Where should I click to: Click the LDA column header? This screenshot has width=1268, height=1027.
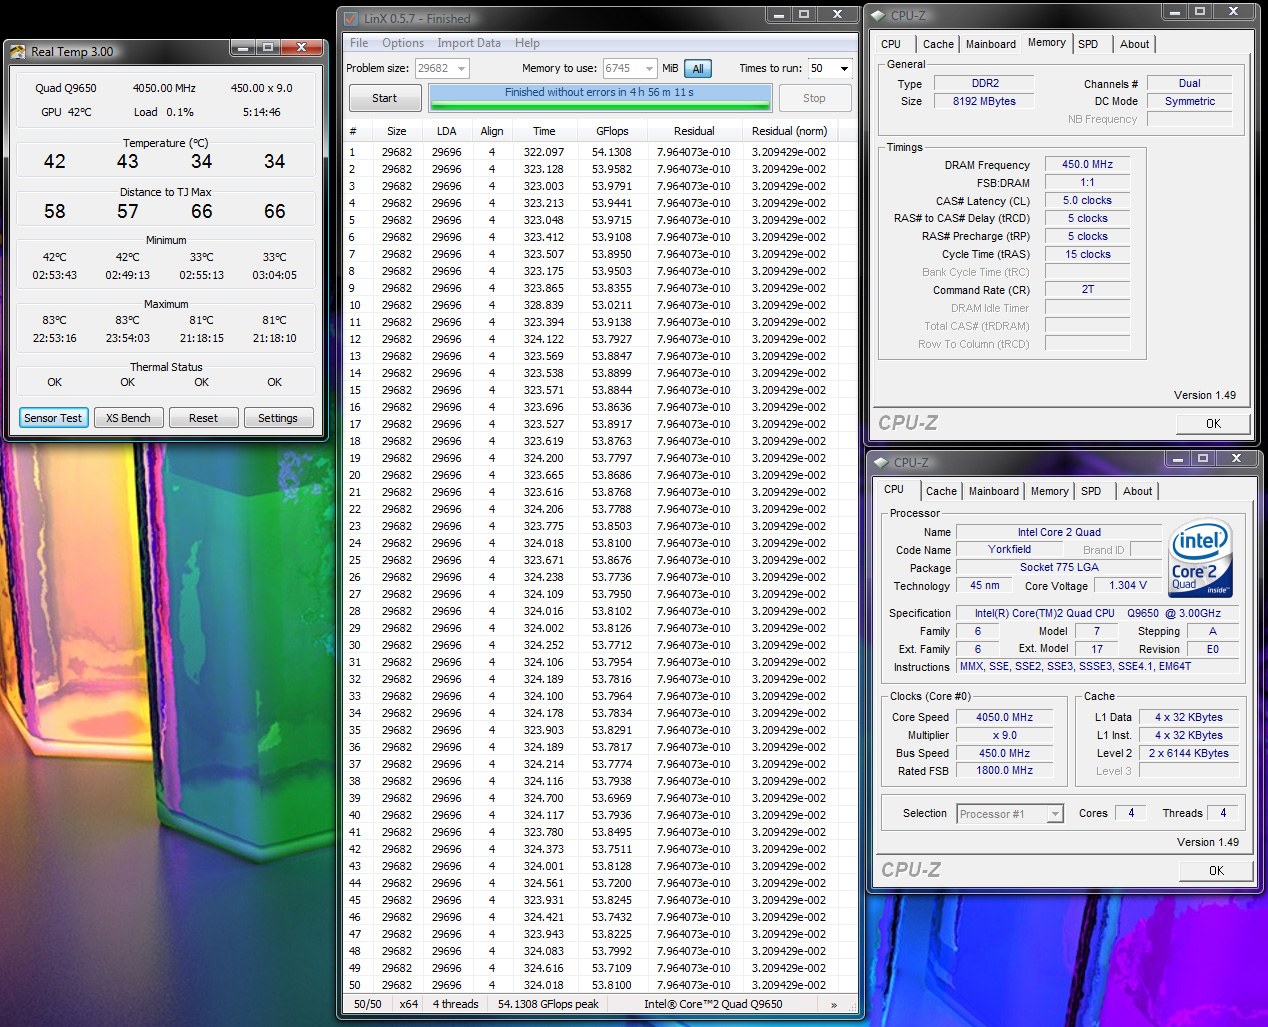pos(446,131)
